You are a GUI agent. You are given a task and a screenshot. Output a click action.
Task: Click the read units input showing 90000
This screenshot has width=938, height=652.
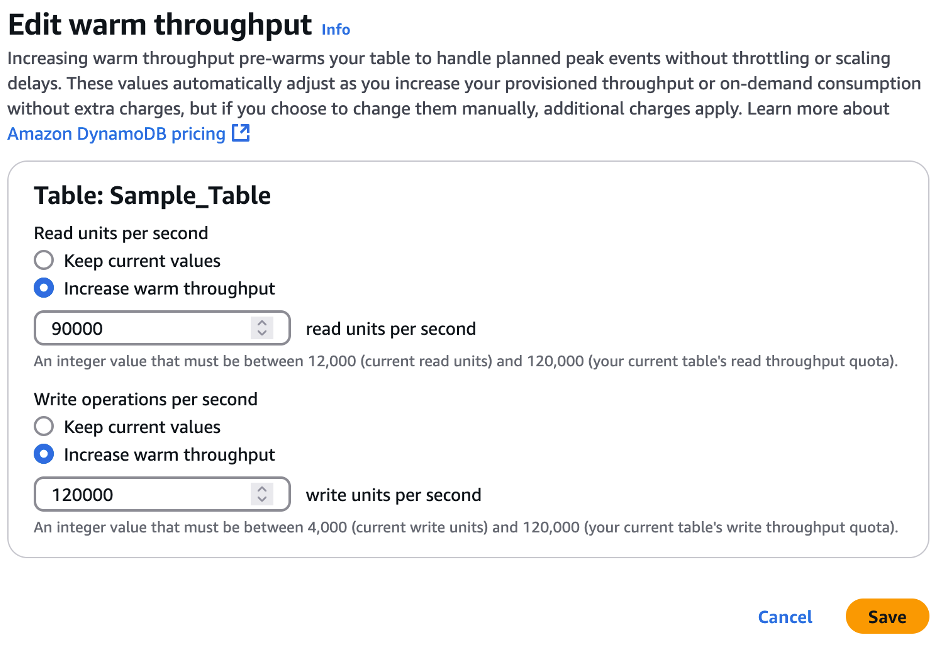coord(140,327)
